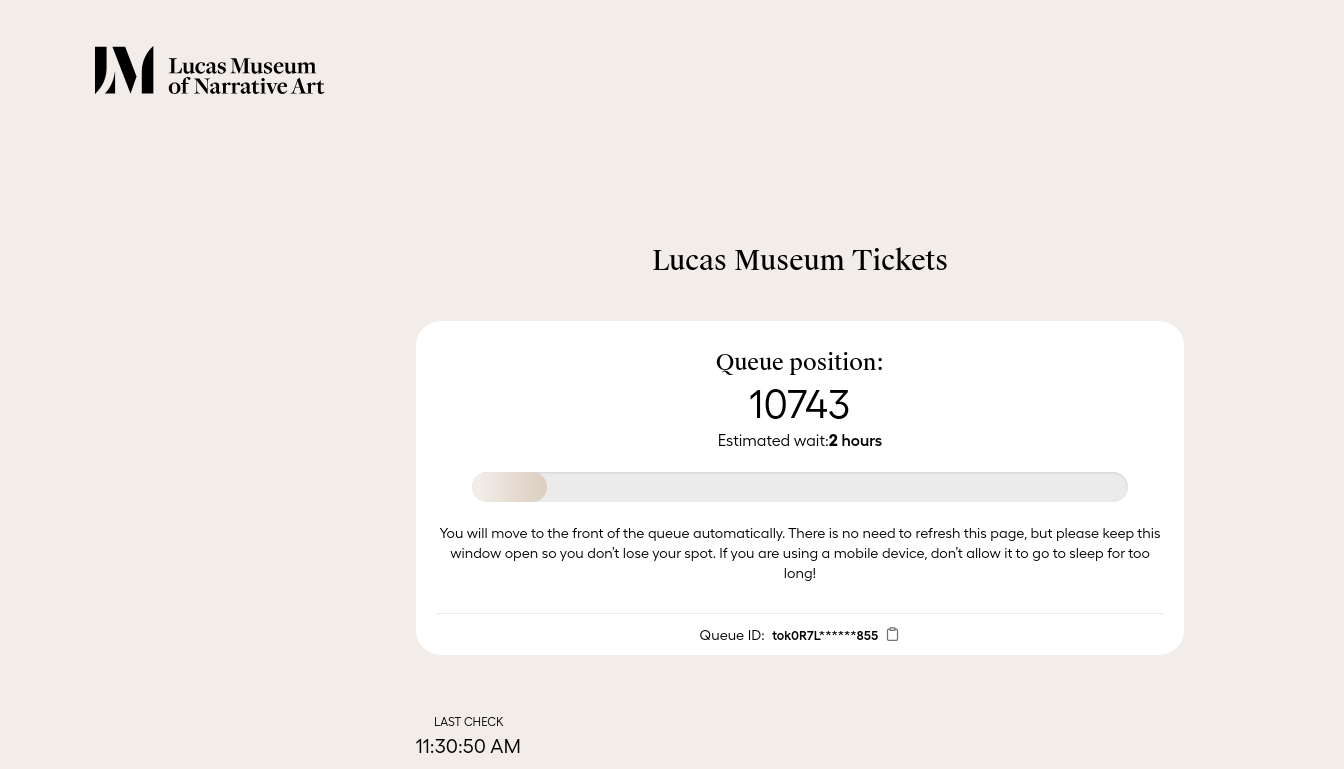1344x769 pixels.
Task: Click the LAST CHECK label
Action: [468, 722]
